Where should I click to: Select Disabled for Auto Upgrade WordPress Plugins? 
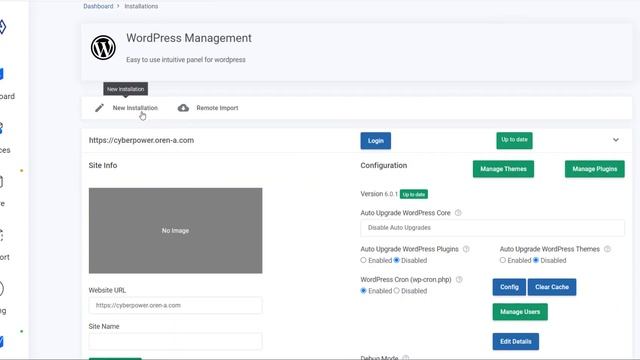(x=396, y=260)
